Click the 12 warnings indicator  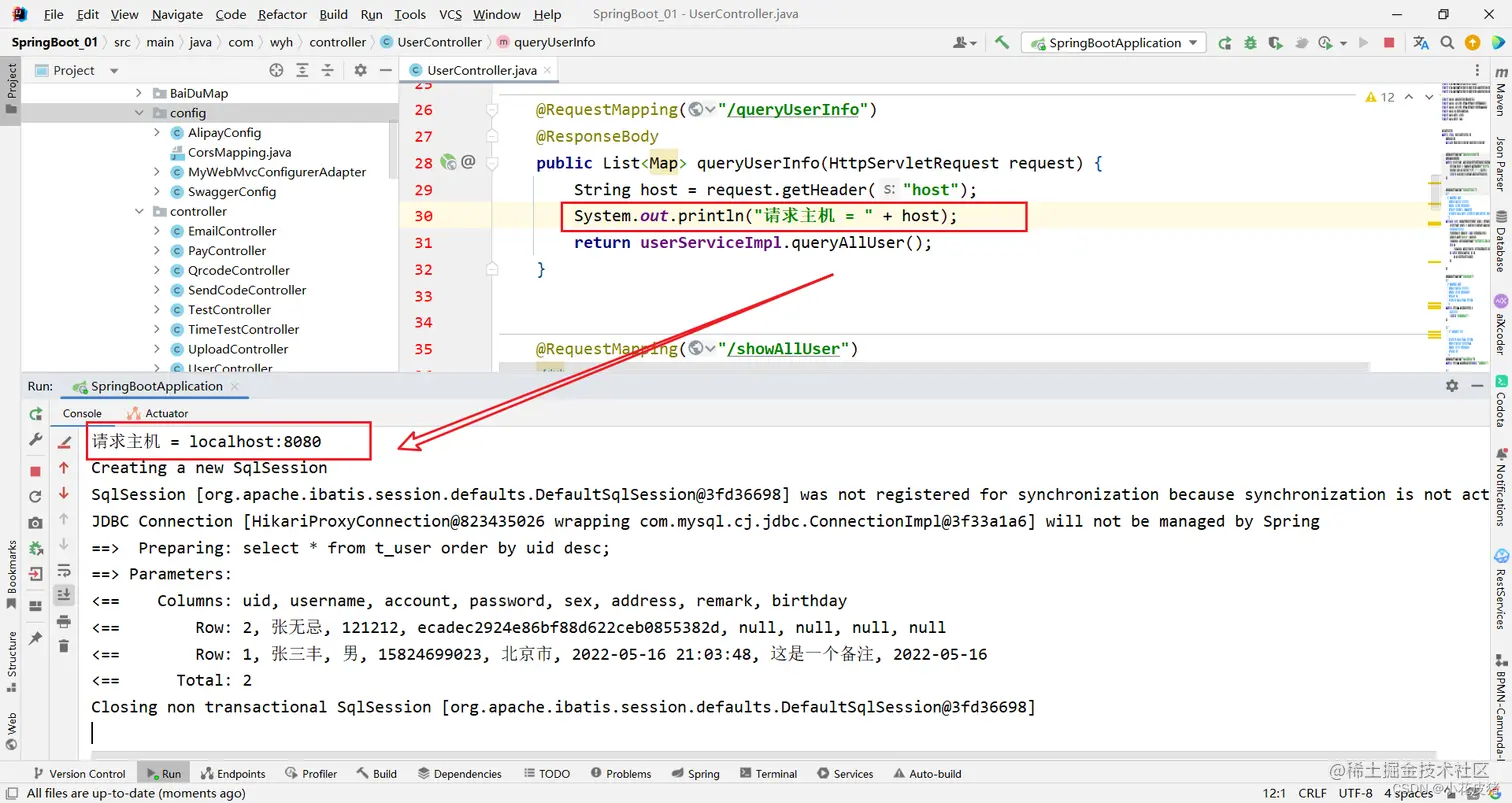point(1379,97)
